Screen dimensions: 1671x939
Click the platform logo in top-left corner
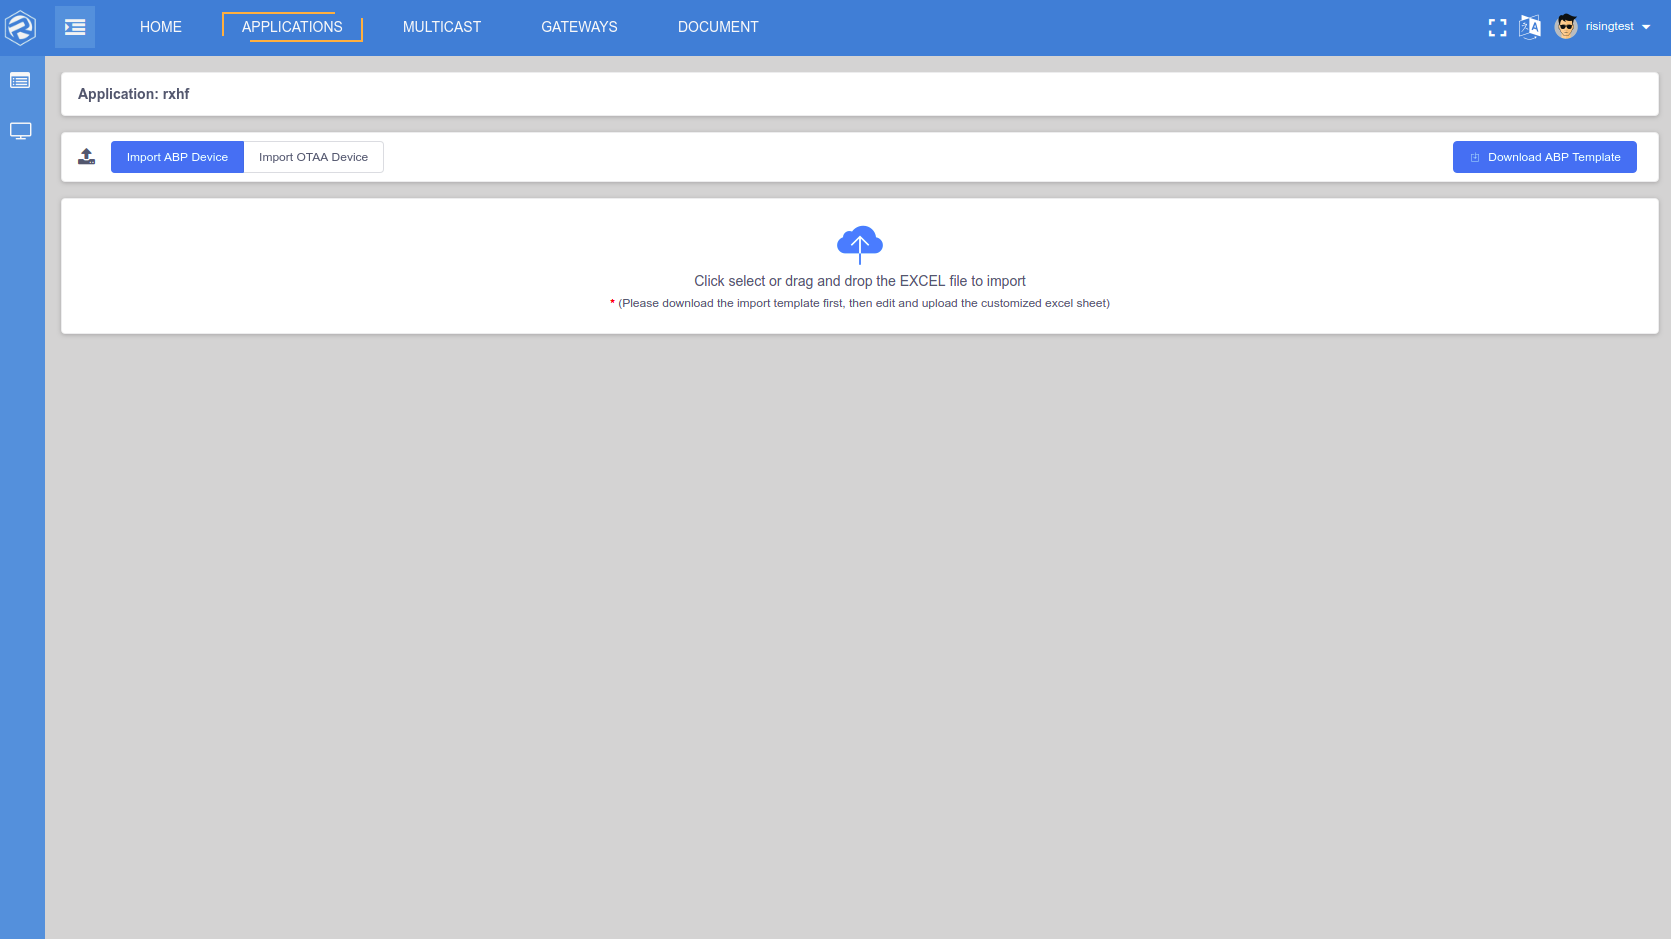[x=20, y=27]
